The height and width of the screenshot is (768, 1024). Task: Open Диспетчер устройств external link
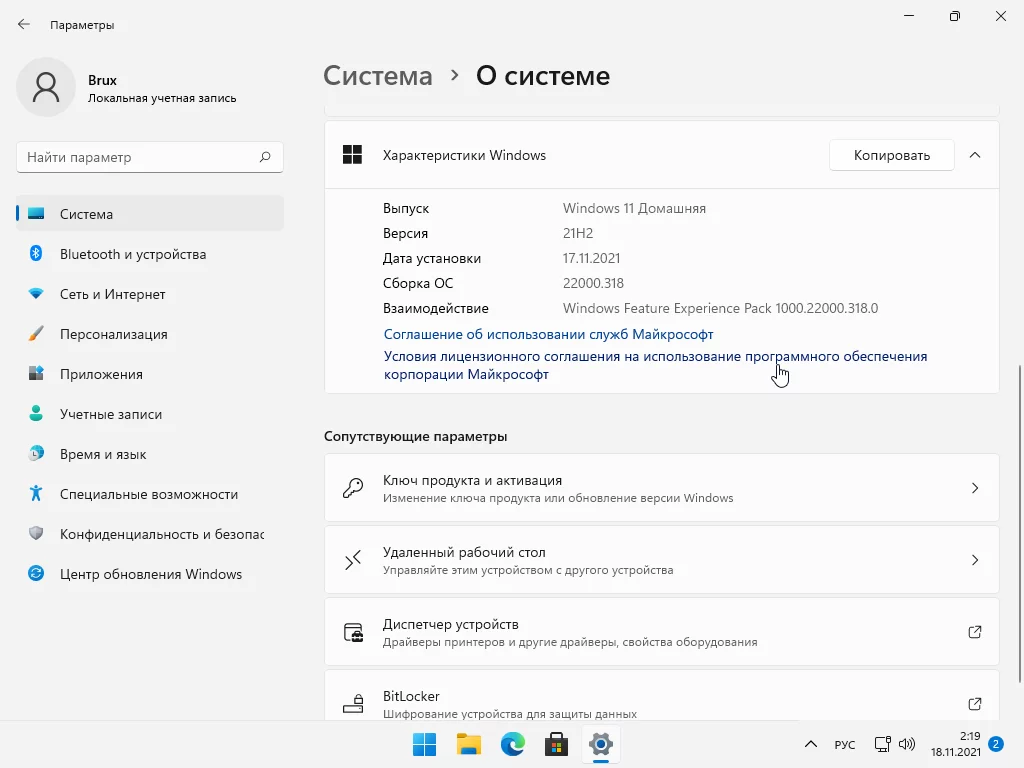pyautogui.click(x=975, y=632)
